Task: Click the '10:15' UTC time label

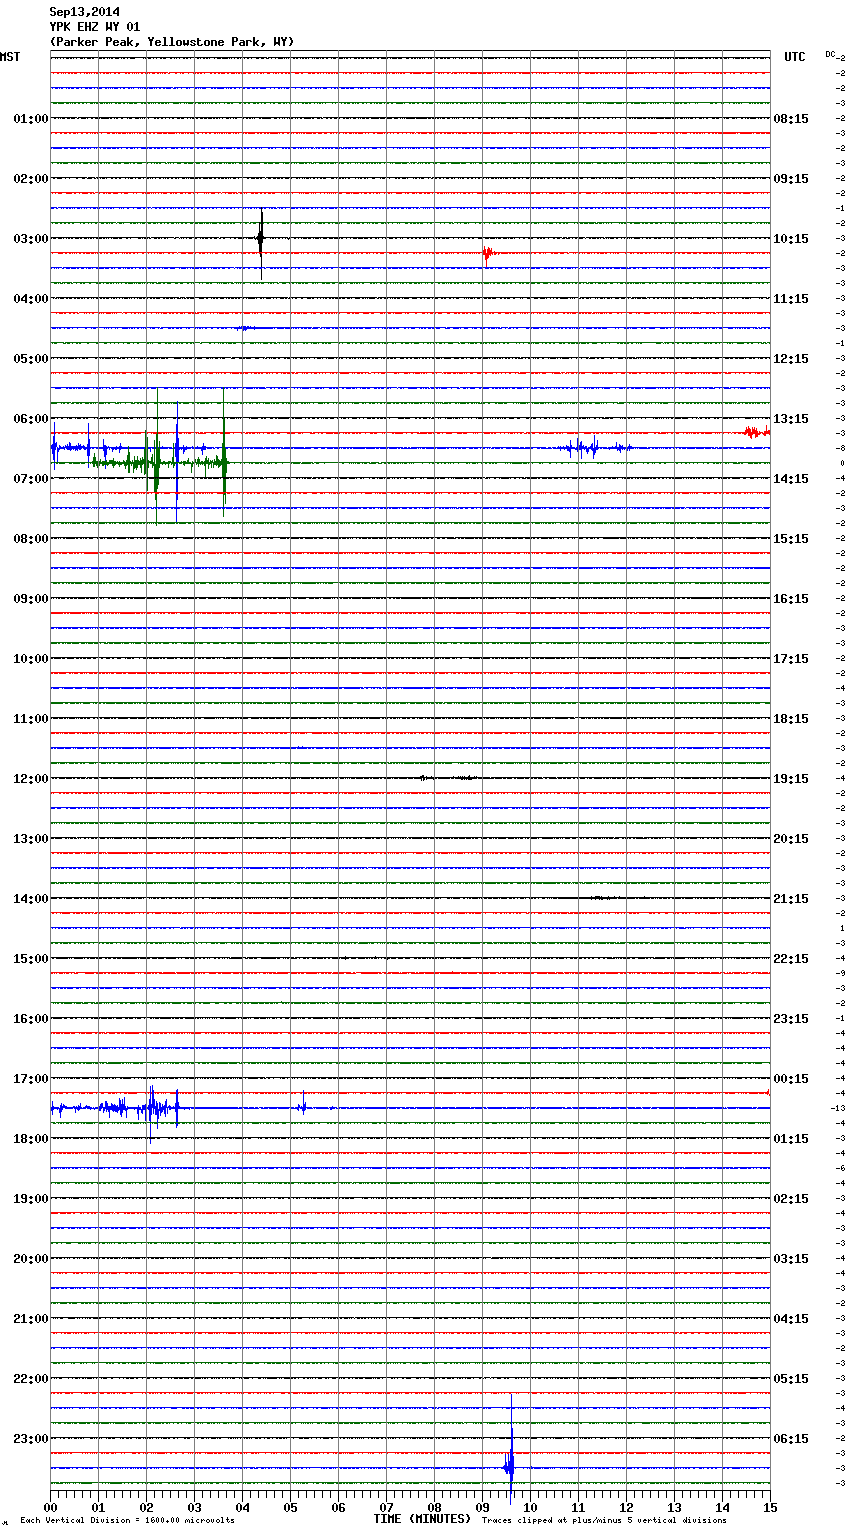Action: click(x=791, y=239)
